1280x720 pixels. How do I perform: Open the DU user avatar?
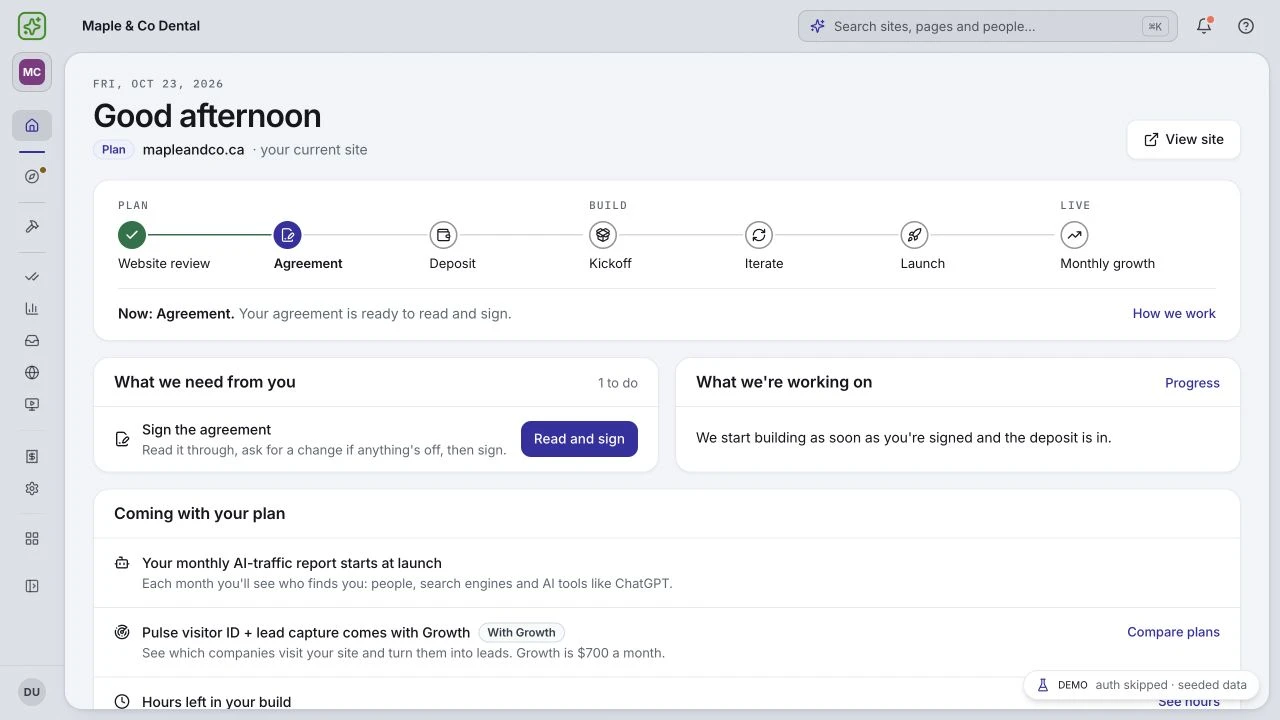coord(32,692)
